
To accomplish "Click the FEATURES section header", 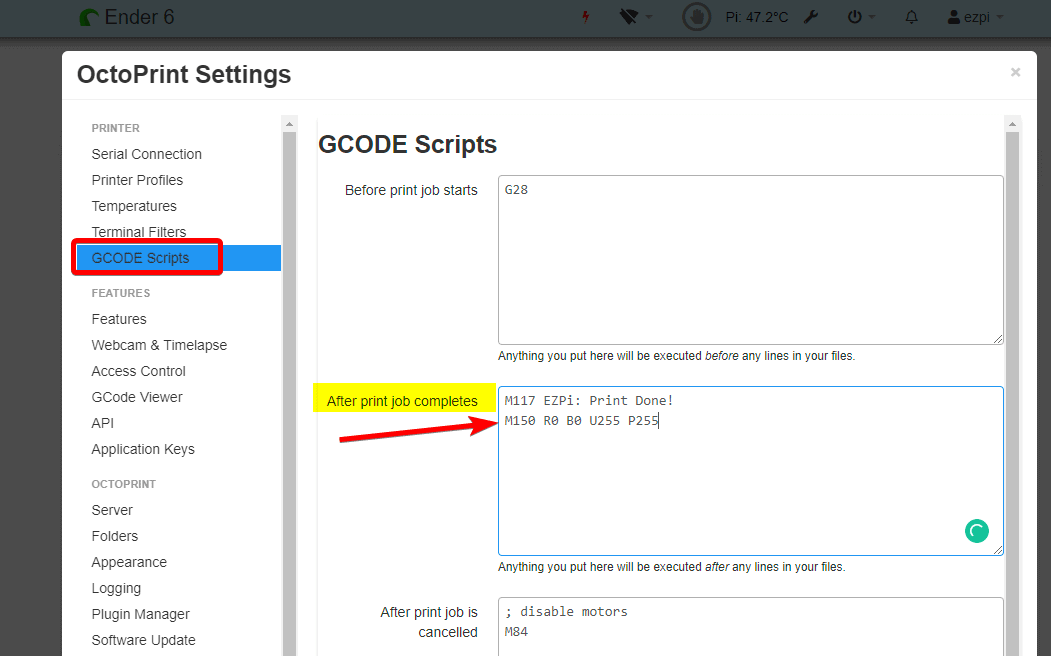I will pos(121,293).
